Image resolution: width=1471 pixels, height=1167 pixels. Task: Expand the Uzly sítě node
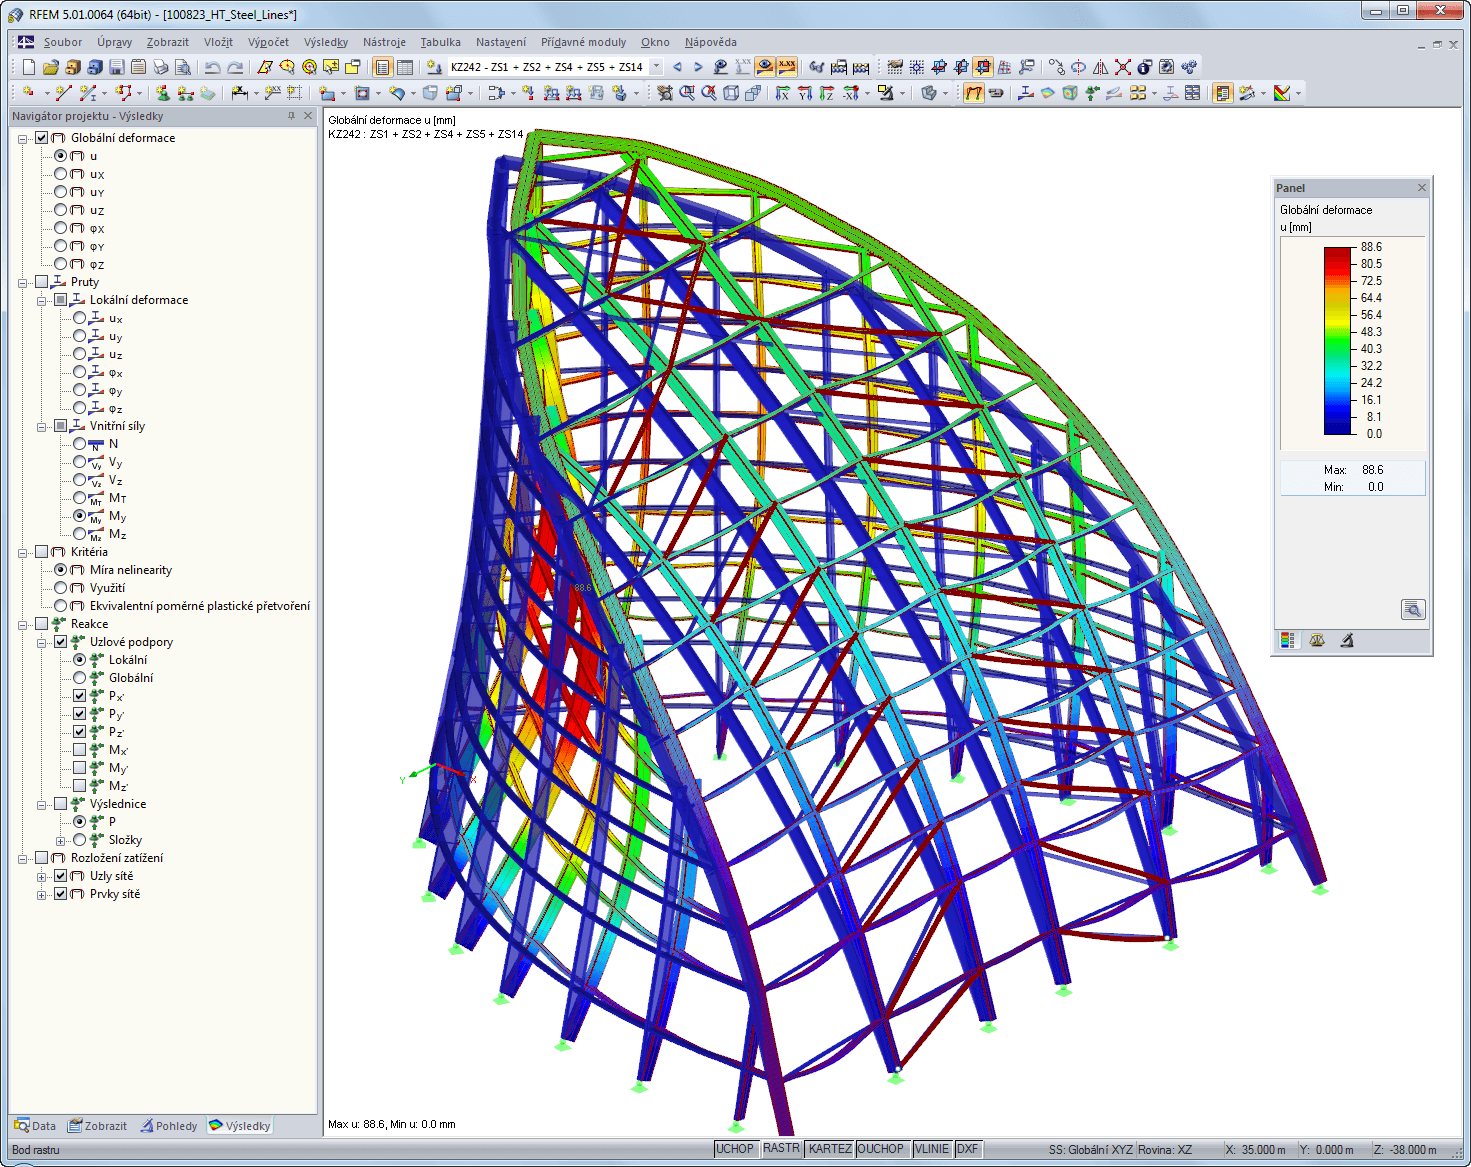click(42, 875)
